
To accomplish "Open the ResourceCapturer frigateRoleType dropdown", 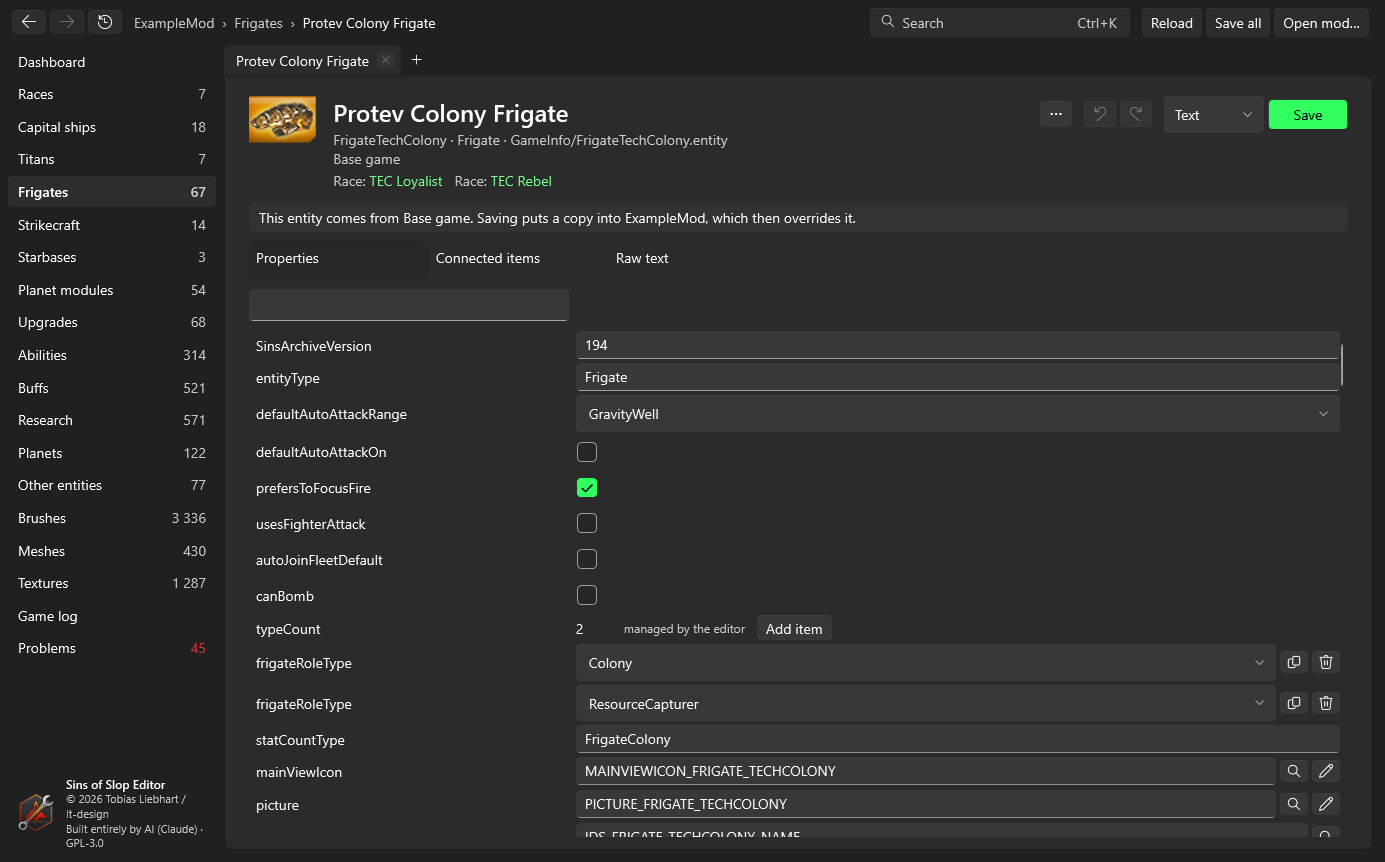I will tap(926, 704).
